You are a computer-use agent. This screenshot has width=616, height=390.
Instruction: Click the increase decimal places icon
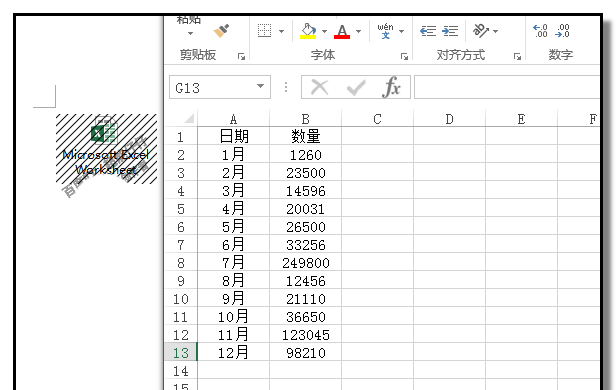540,31
